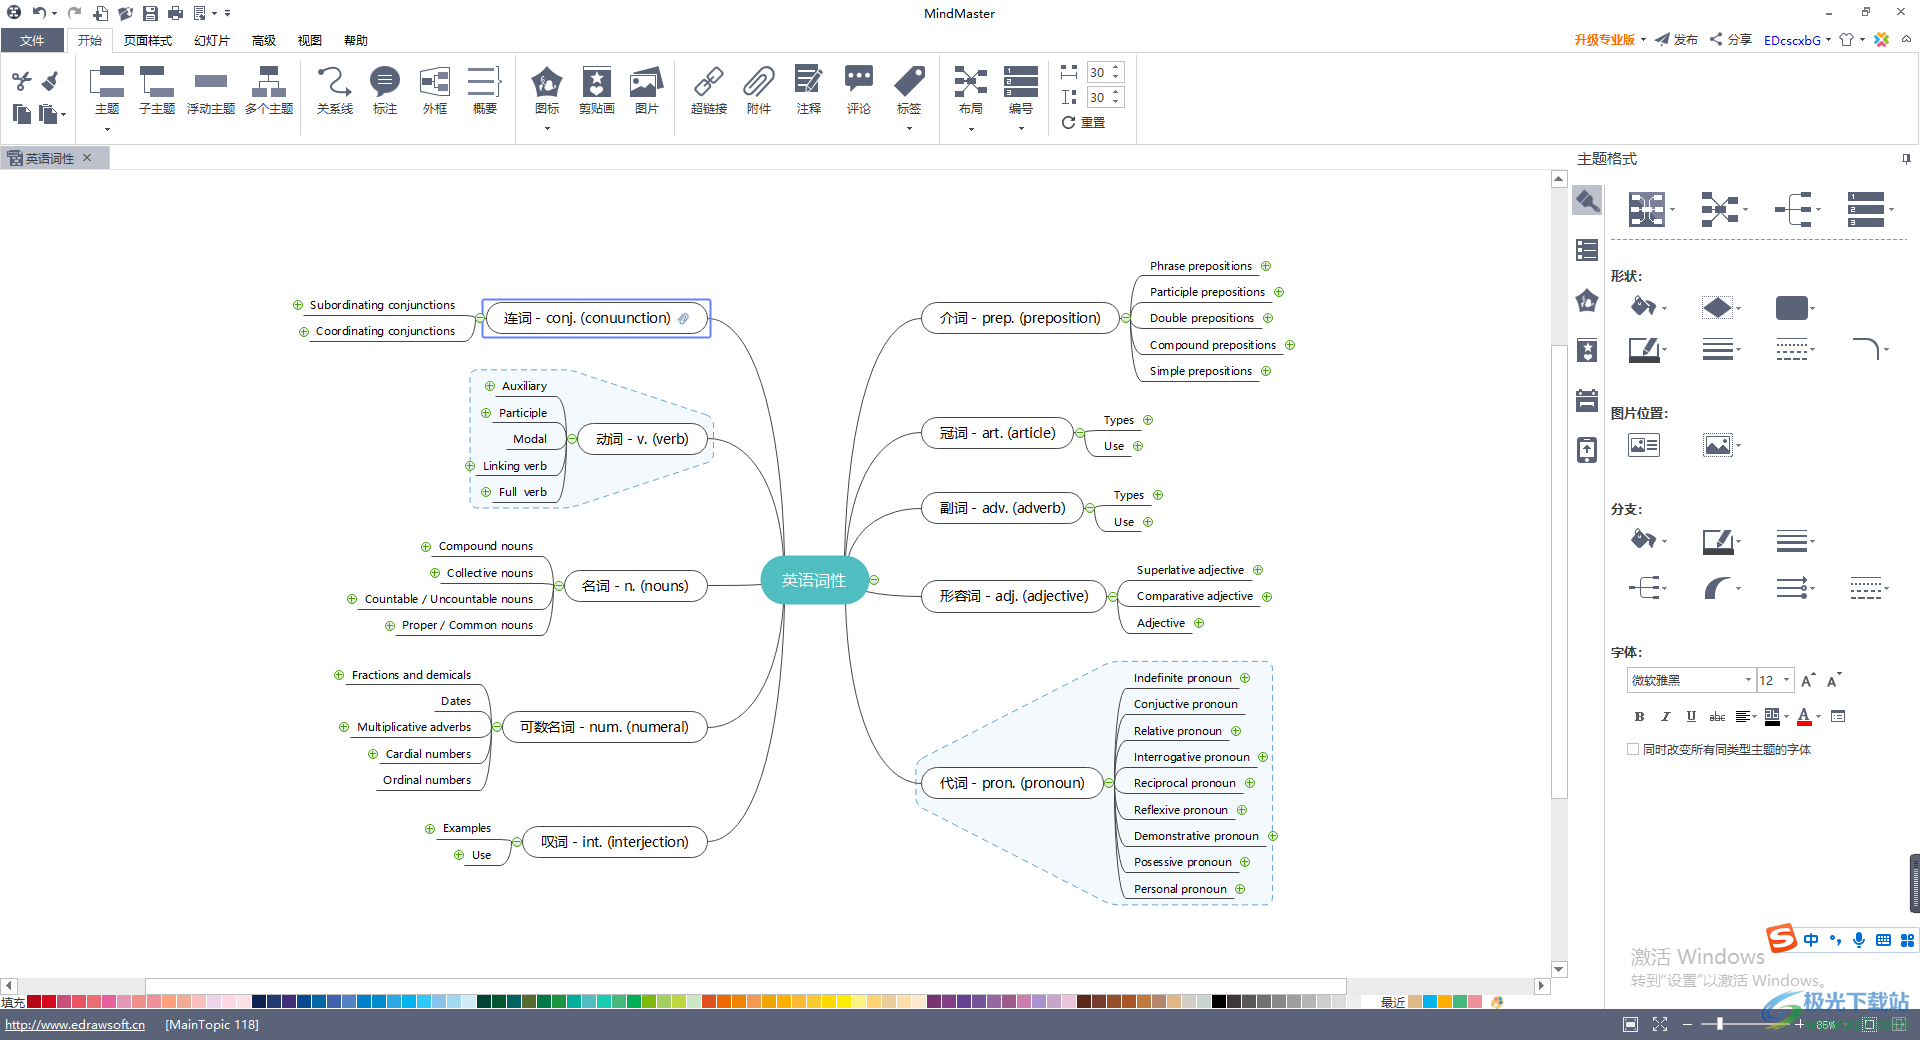Click 升级专业版 upgrade link
Viewport: 1920px width, 1040px height.
coord(1604,40)
